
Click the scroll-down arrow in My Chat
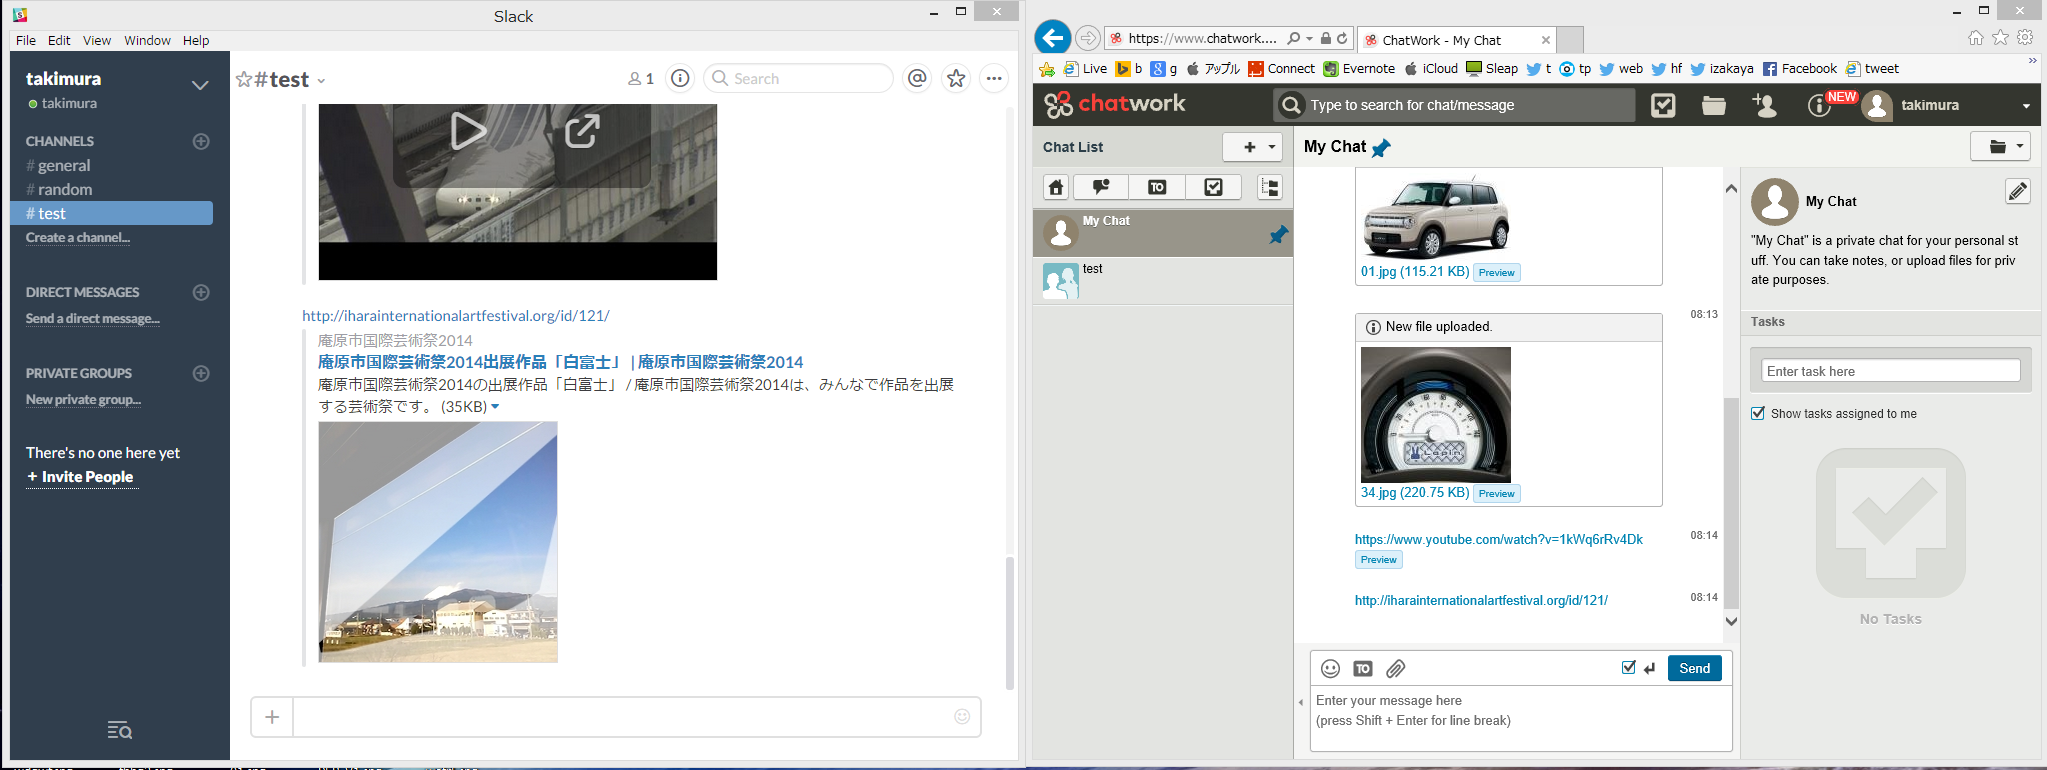(x=1731, y=621)
